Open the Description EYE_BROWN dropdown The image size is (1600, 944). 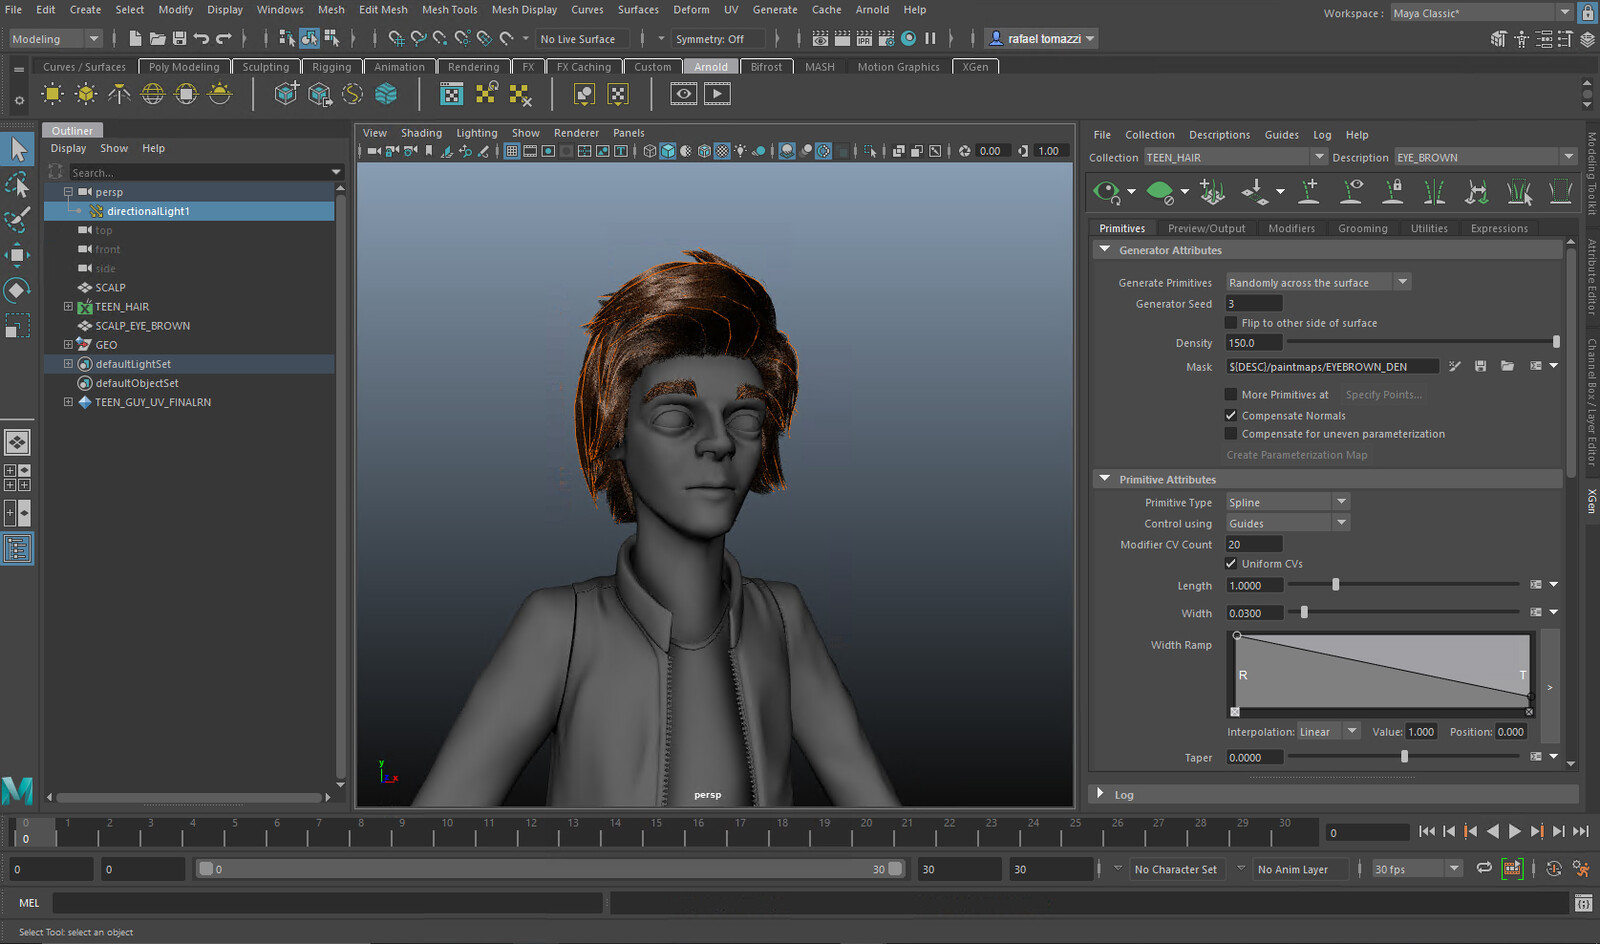1486,158
